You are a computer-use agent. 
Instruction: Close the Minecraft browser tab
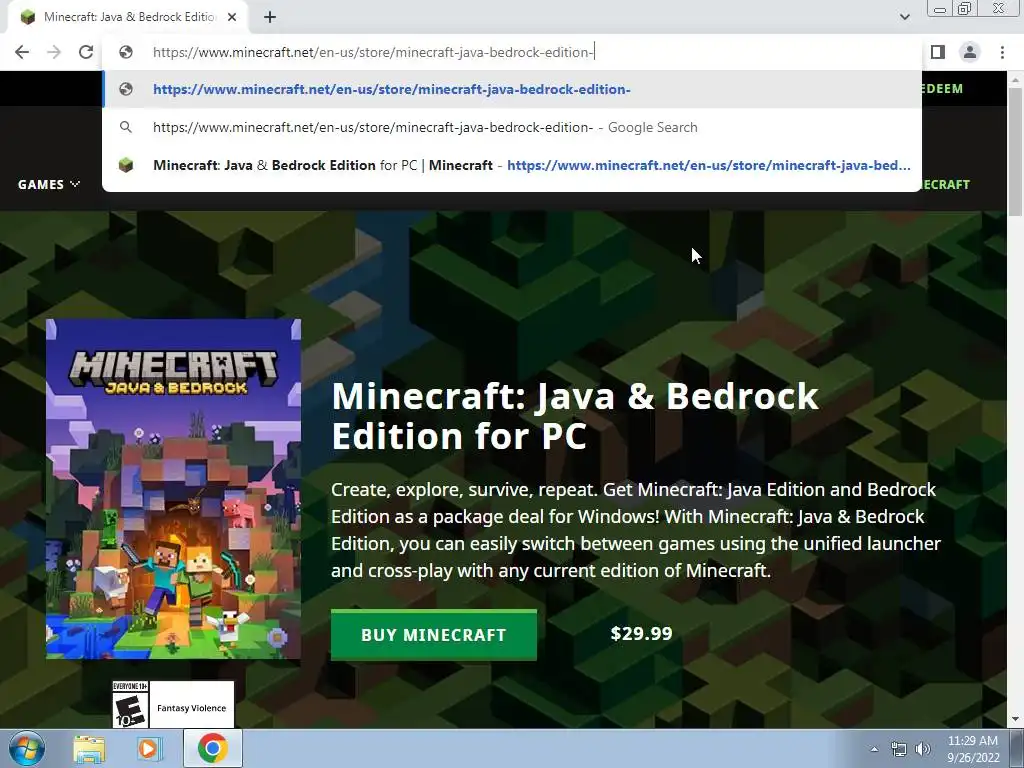point(232,17)
